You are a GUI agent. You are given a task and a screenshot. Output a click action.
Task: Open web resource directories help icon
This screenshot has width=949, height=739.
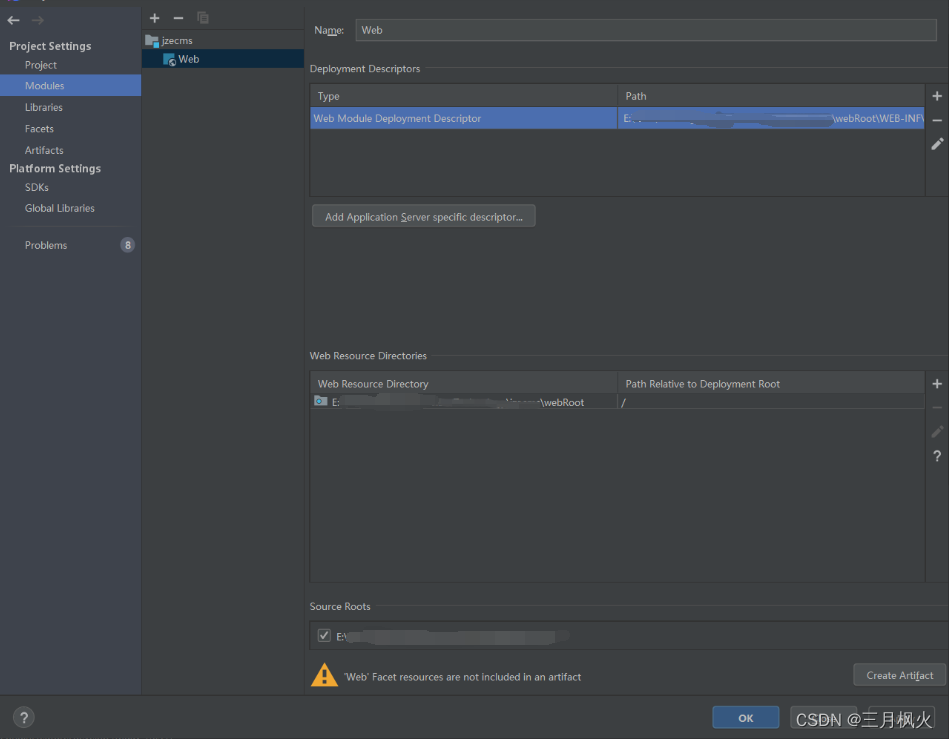coord(937,456)
